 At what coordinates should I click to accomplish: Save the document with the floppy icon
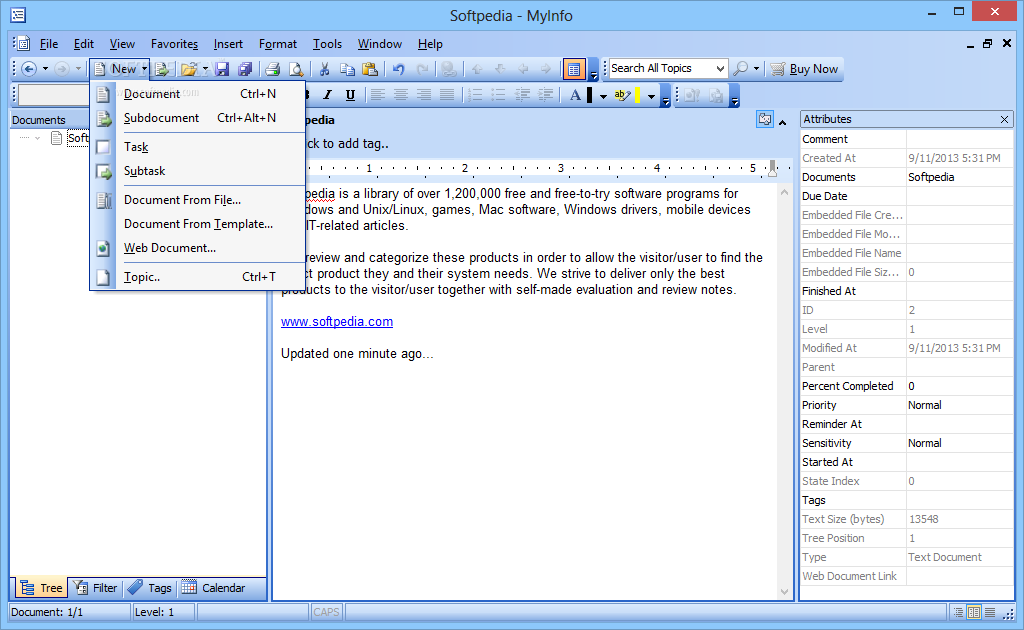tap(222, 69)
